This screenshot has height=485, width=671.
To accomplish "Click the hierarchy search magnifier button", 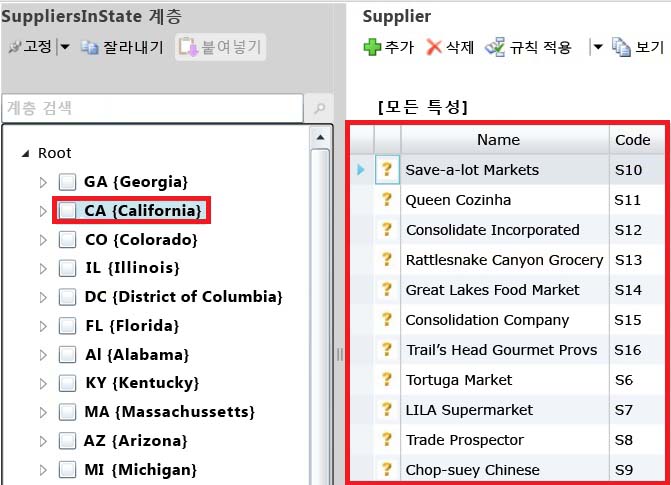I will 319,108.
